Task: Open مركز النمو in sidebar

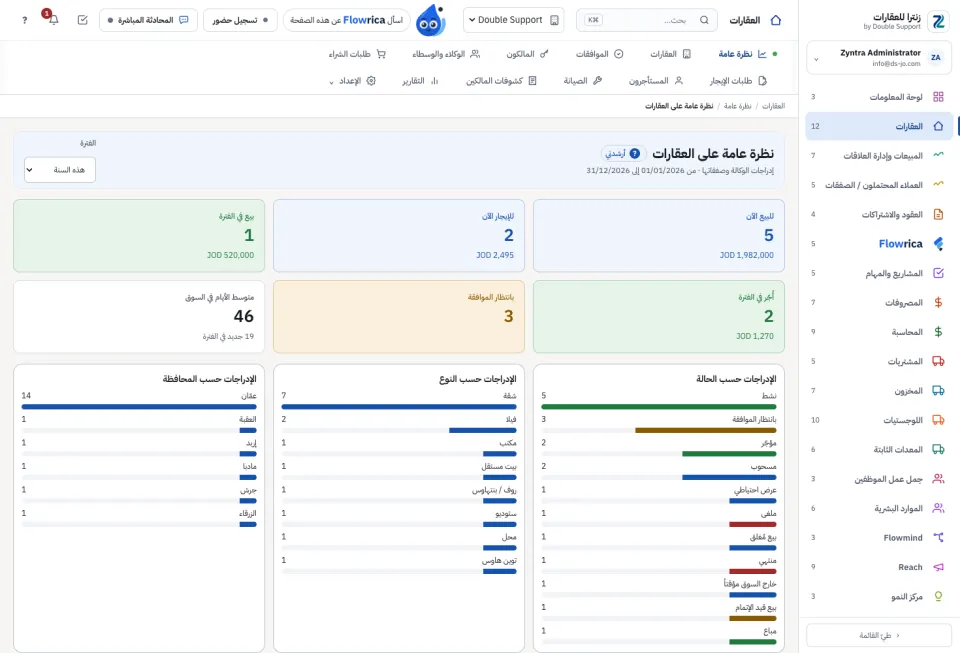Action: (879, 596)
